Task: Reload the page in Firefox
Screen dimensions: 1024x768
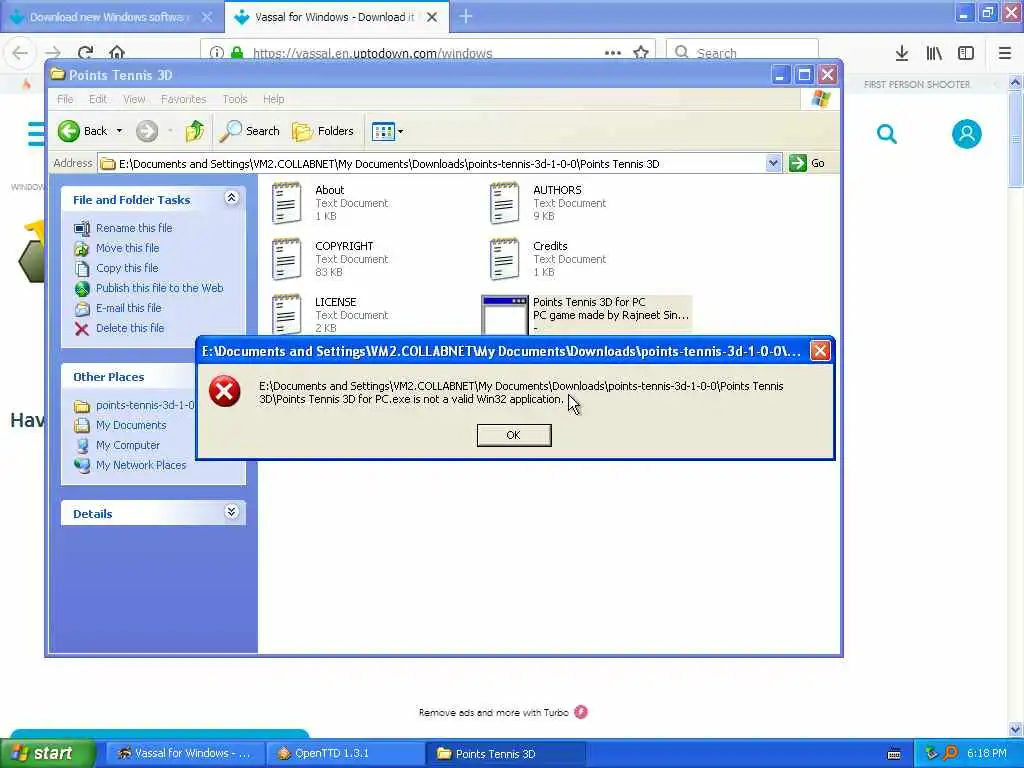Action: [x=86, y=53]
